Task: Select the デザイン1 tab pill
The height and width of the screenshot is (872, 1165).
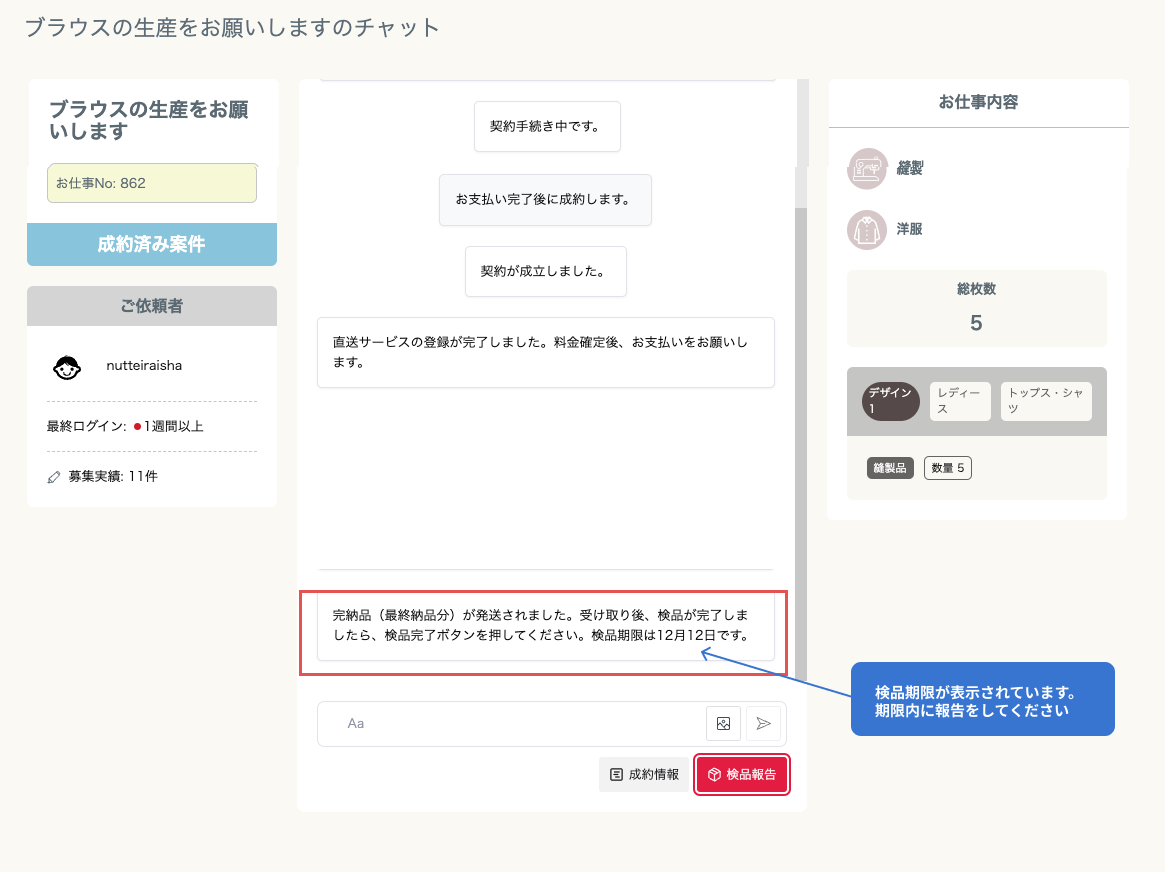Action: tap(890, 401)
